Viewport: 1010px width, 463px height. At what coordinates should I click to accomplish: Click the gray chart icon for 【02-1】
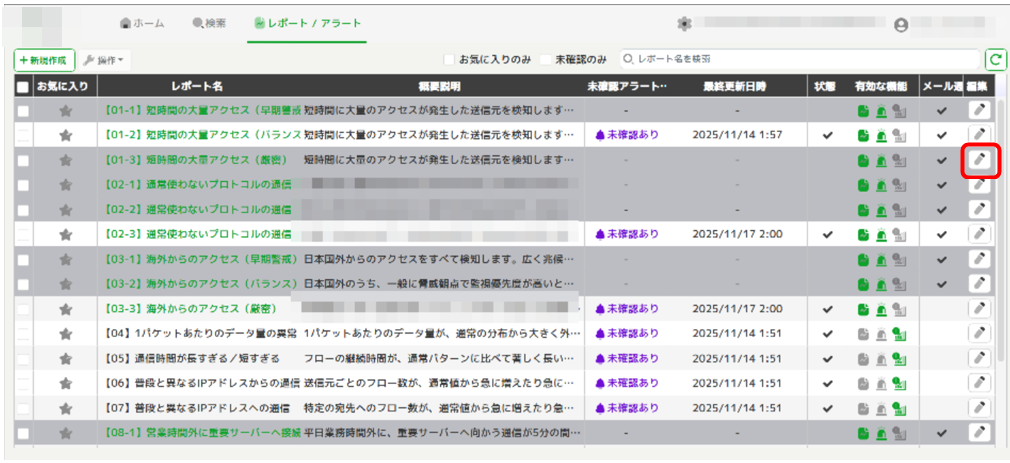point(900,185)
